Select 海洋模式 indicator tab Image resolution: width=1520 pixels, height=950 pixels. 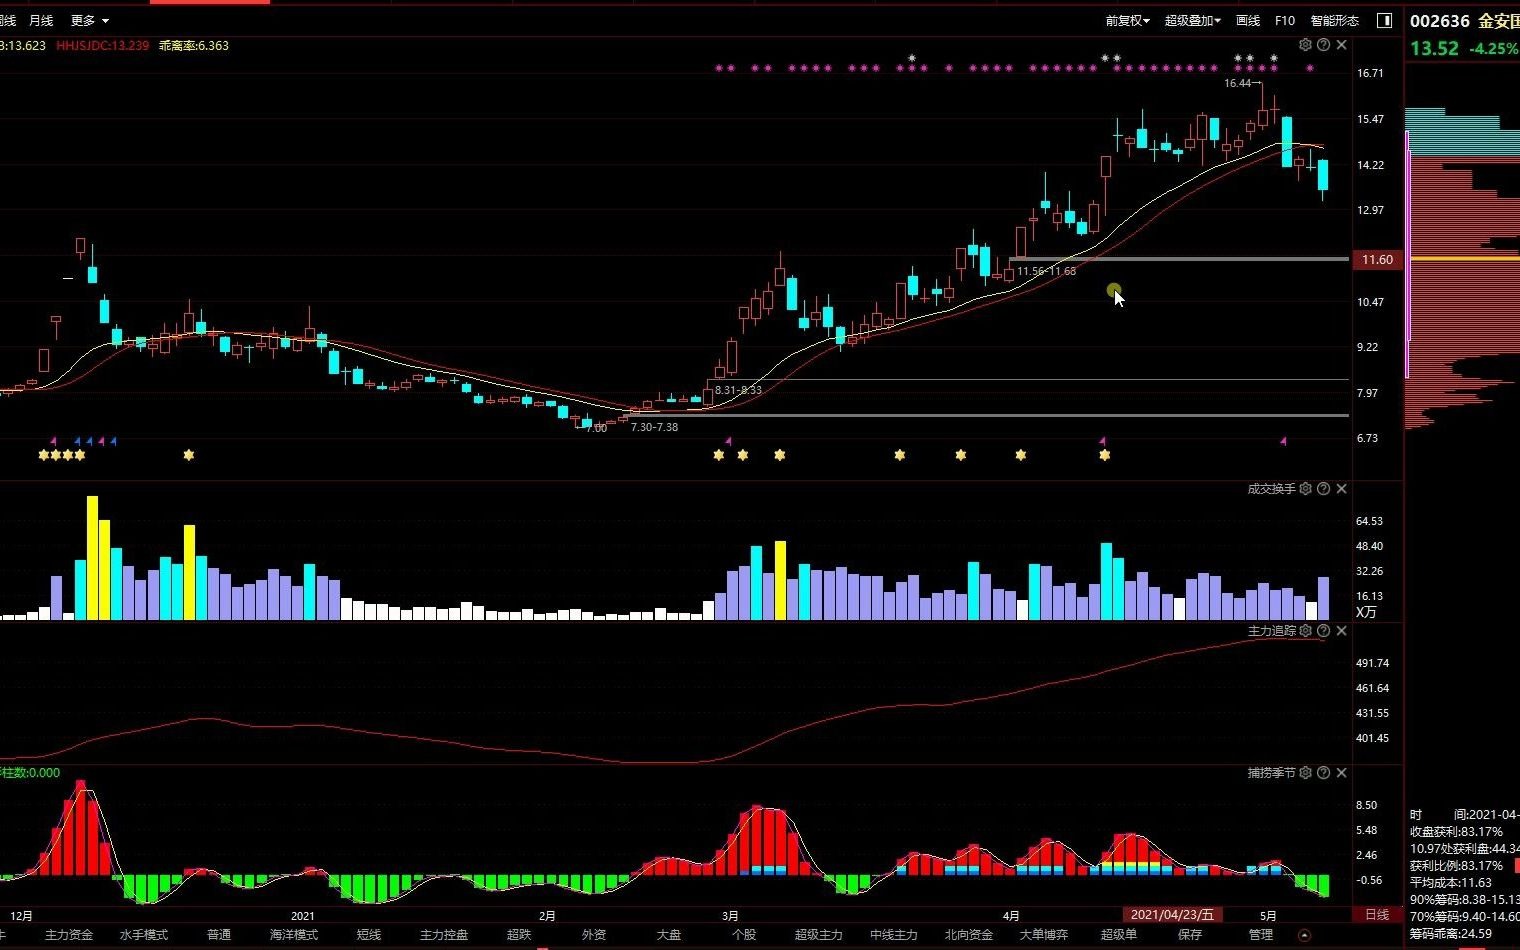point(294,935)
